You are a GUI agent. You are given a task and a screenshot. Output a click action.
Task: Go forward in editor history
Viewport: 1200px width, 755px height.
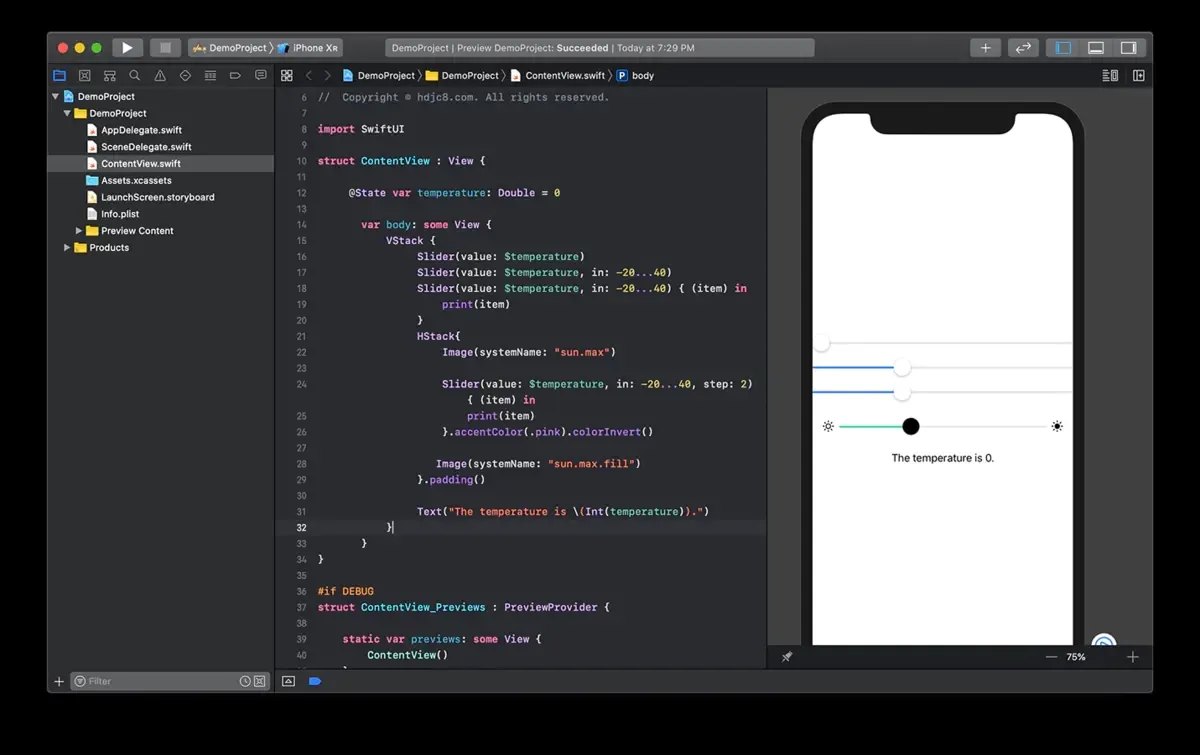pyautogui.click(x=327, y=75)
